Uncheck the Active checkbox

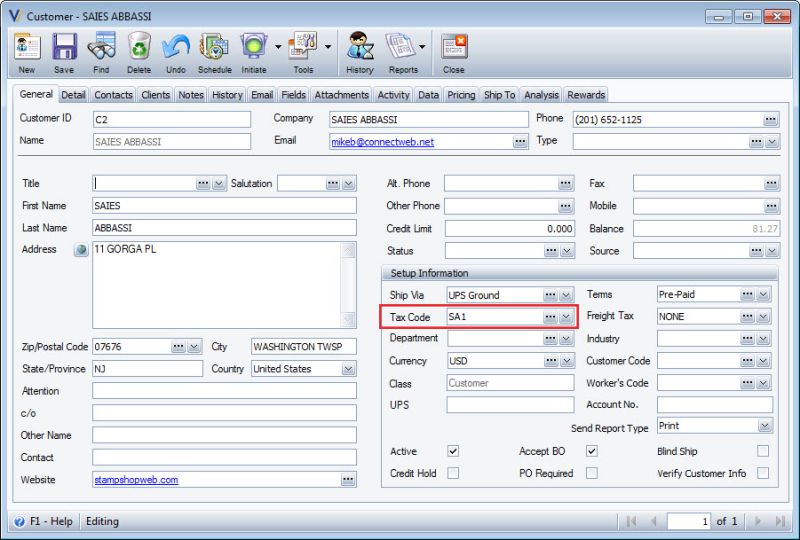coord(453,451)
